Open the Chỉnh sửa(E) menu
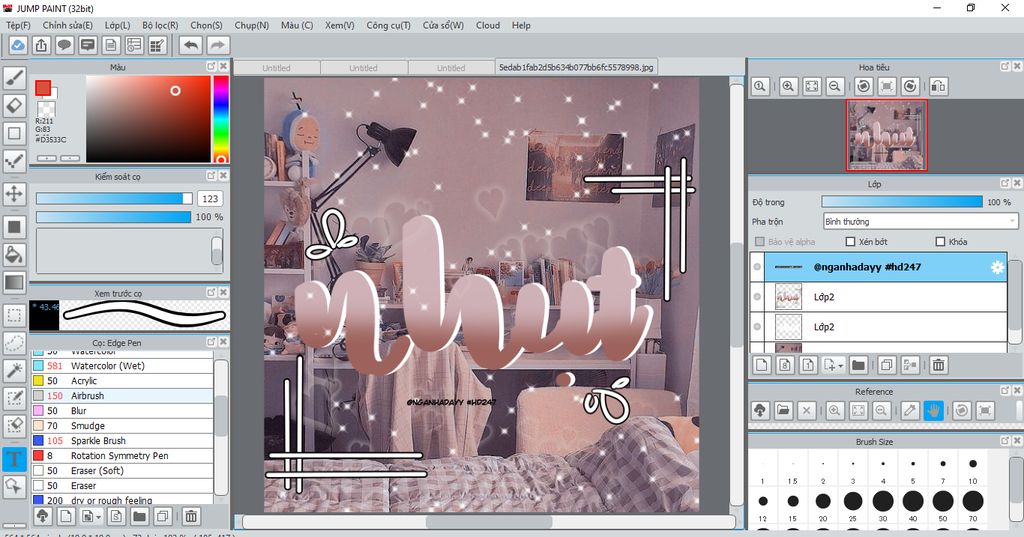This screenshot has width=1024, height=537. click(67, 25)
